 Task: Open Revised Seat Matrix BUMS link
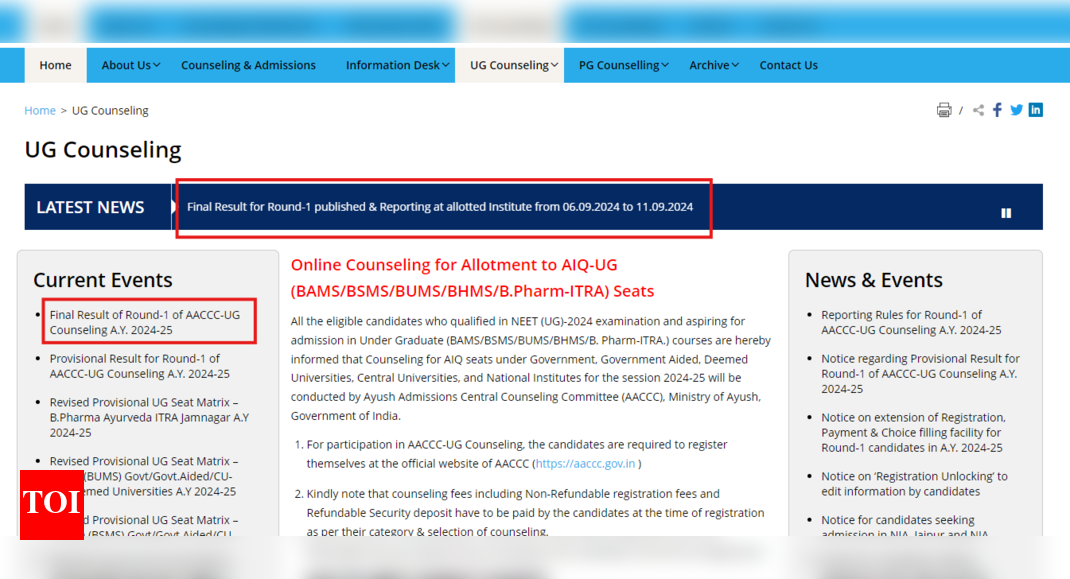143,476
